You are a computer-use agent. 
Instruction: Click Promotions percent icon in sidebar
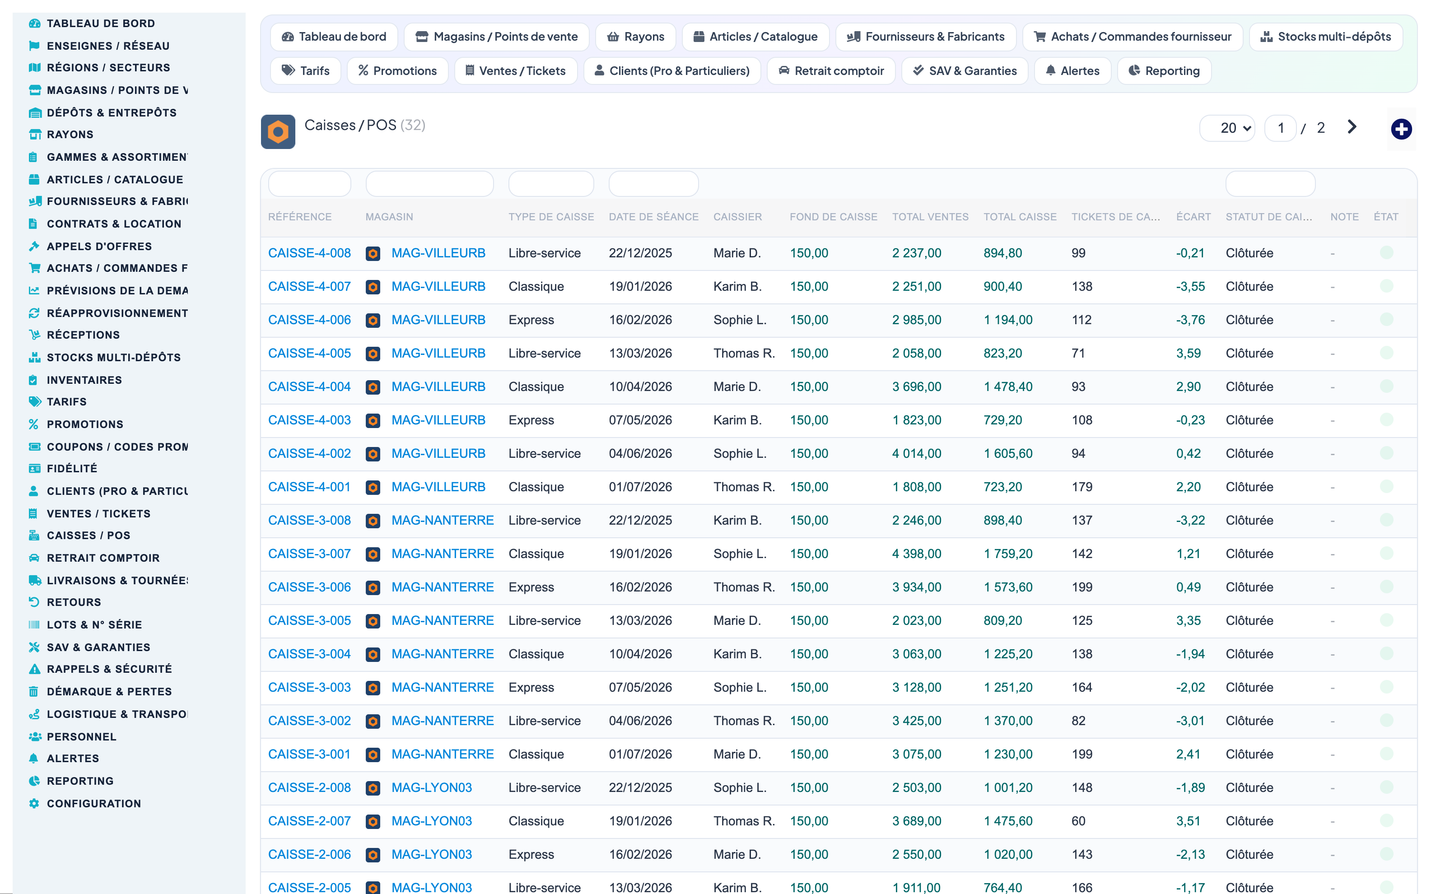coord(34,424)
